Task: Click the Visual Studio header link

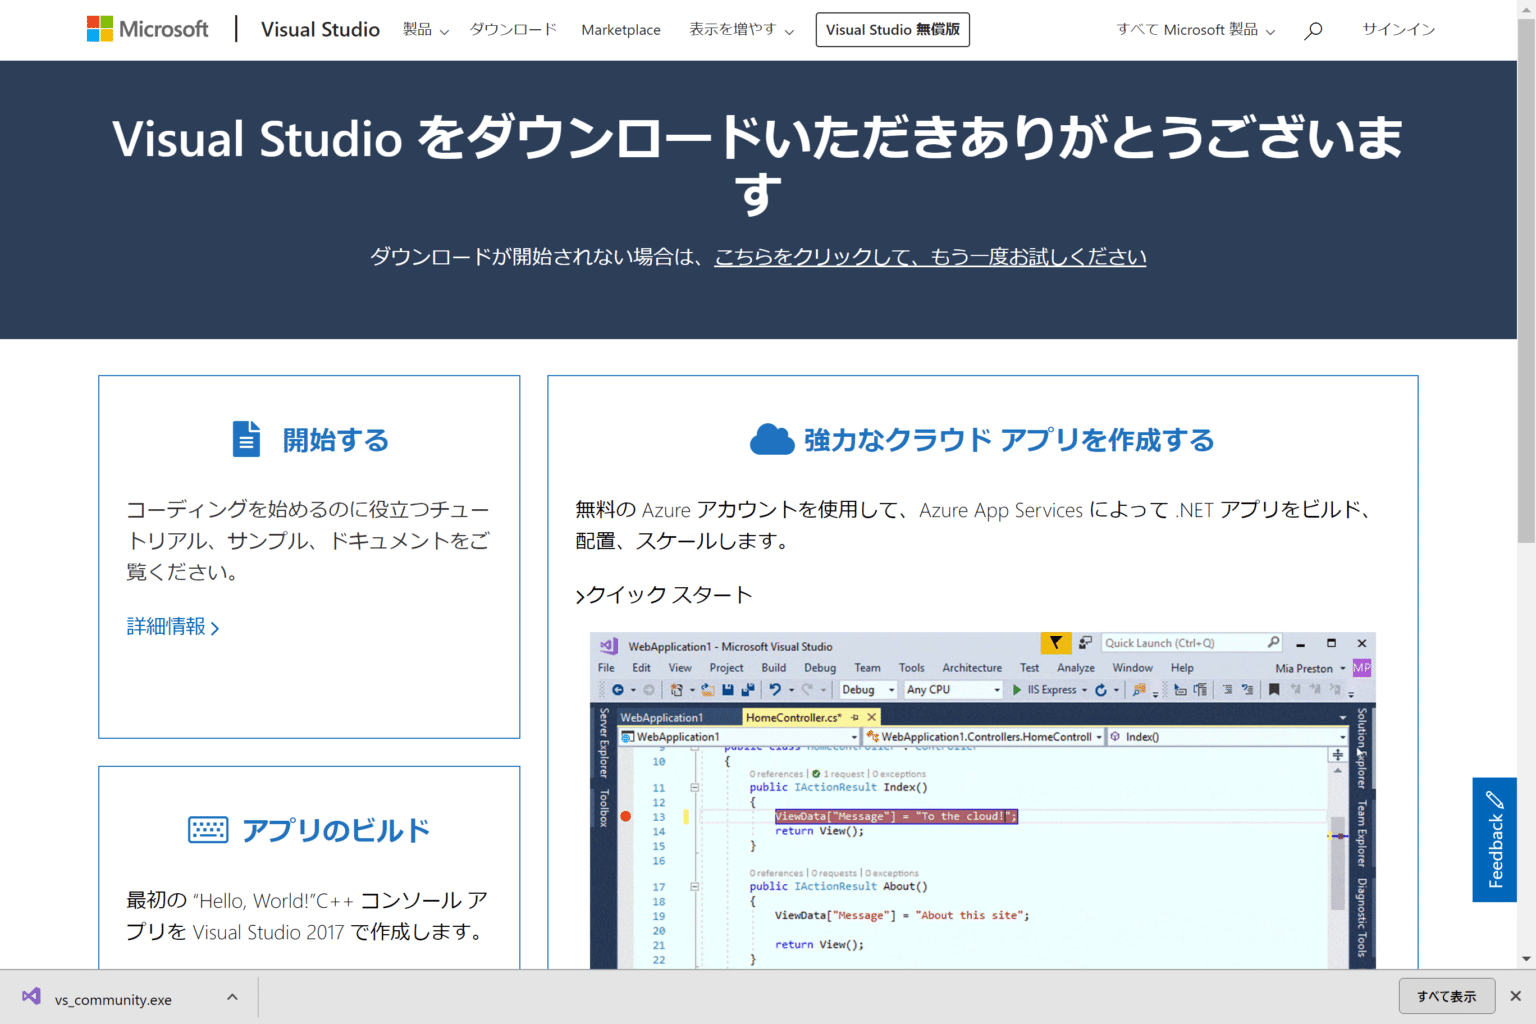Action: pos(320,29)
